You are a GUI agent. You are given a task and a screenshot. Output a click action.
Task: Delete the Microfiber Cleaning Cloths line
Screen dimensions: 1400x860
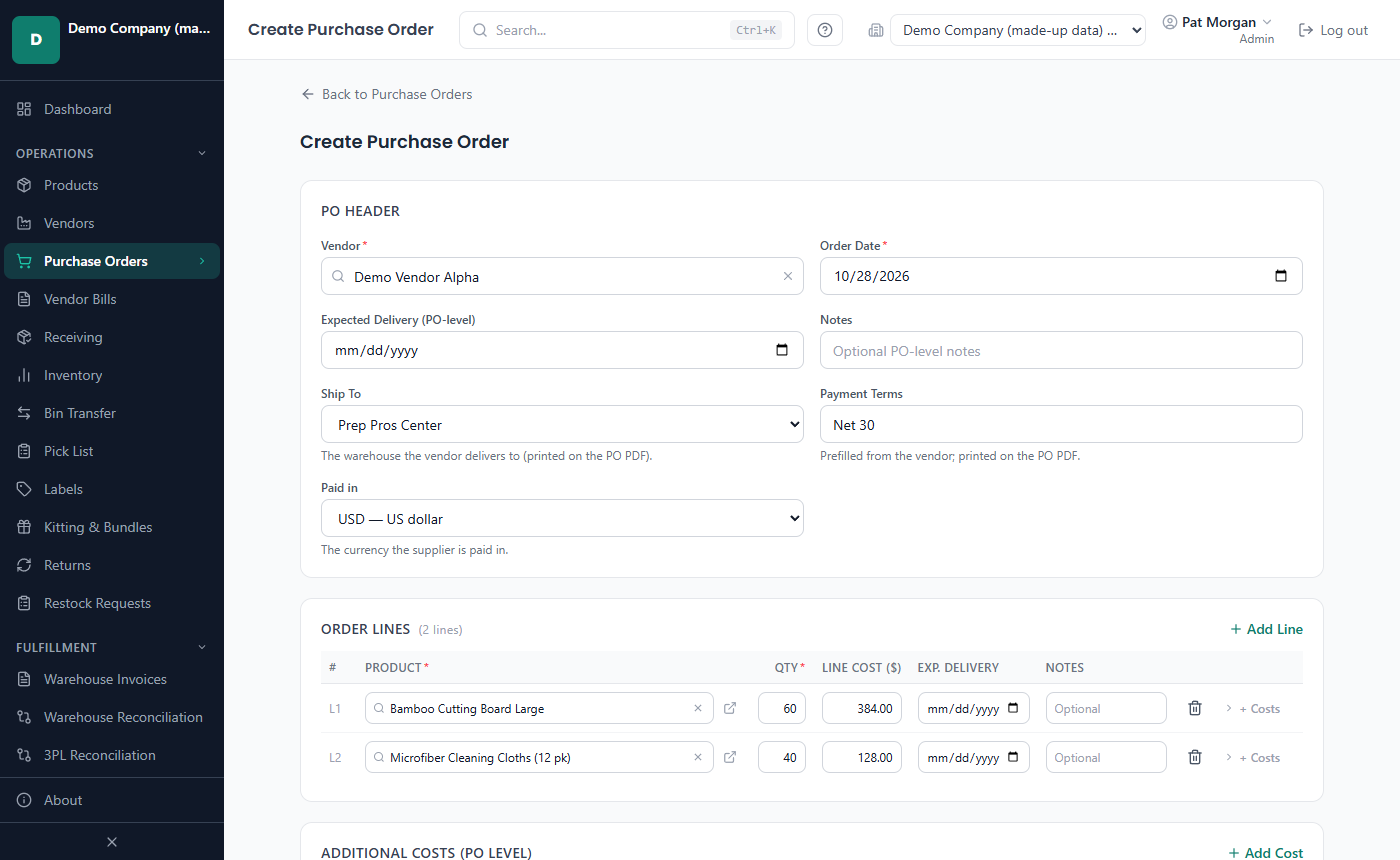(1194, 757)
